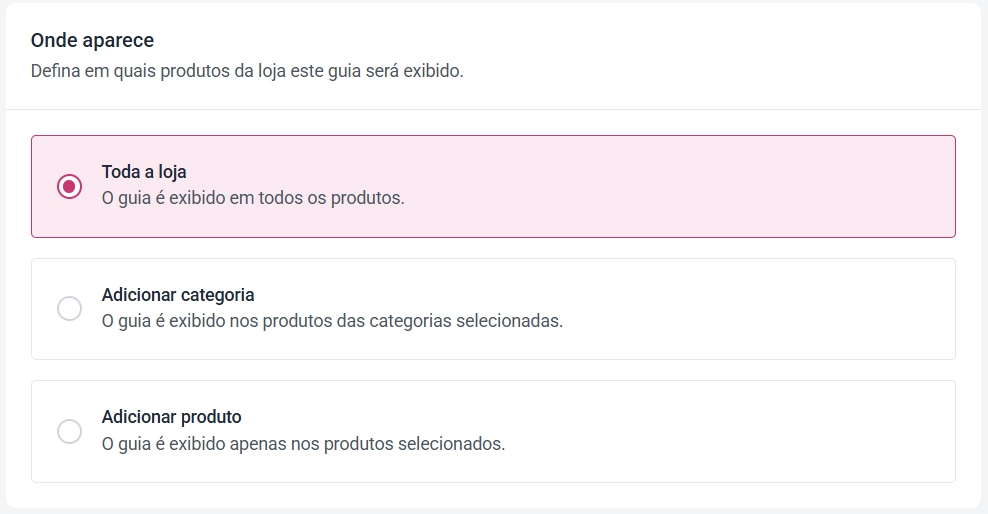The width and height of the screenshot is (988, 514).
Task: Click the unselected circle next to 'Adicionar produto'
Action: pos(69,431)
